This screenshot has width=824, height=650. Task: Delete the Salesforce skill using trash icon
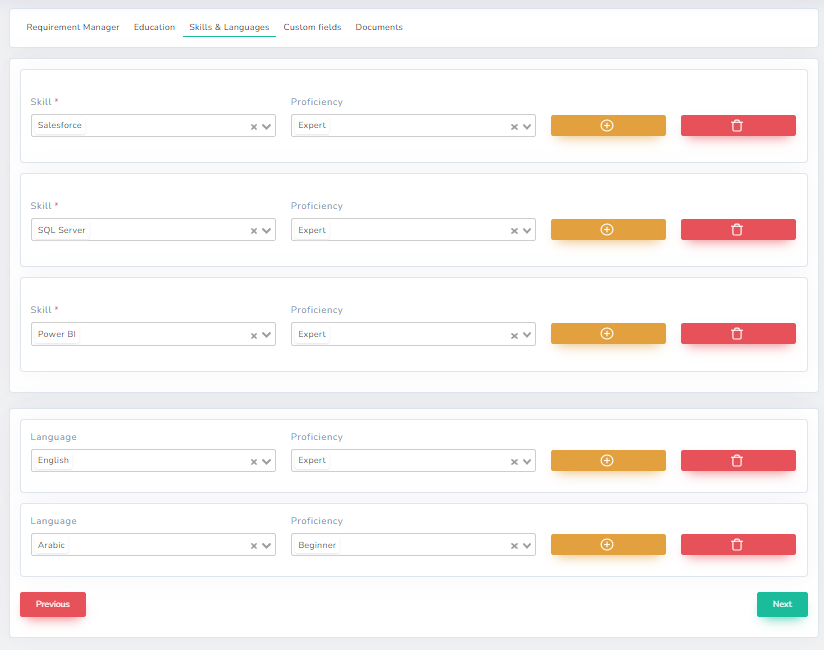coord(737,125)
